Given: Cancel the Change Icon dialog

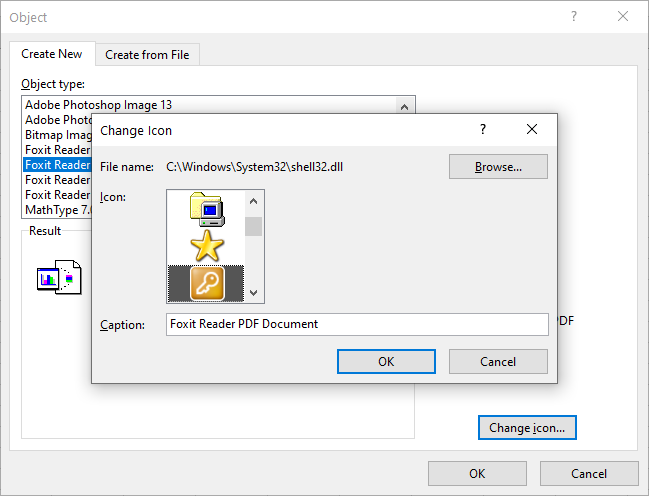Looking at the screenshot, I should click(x=498, y=361).
